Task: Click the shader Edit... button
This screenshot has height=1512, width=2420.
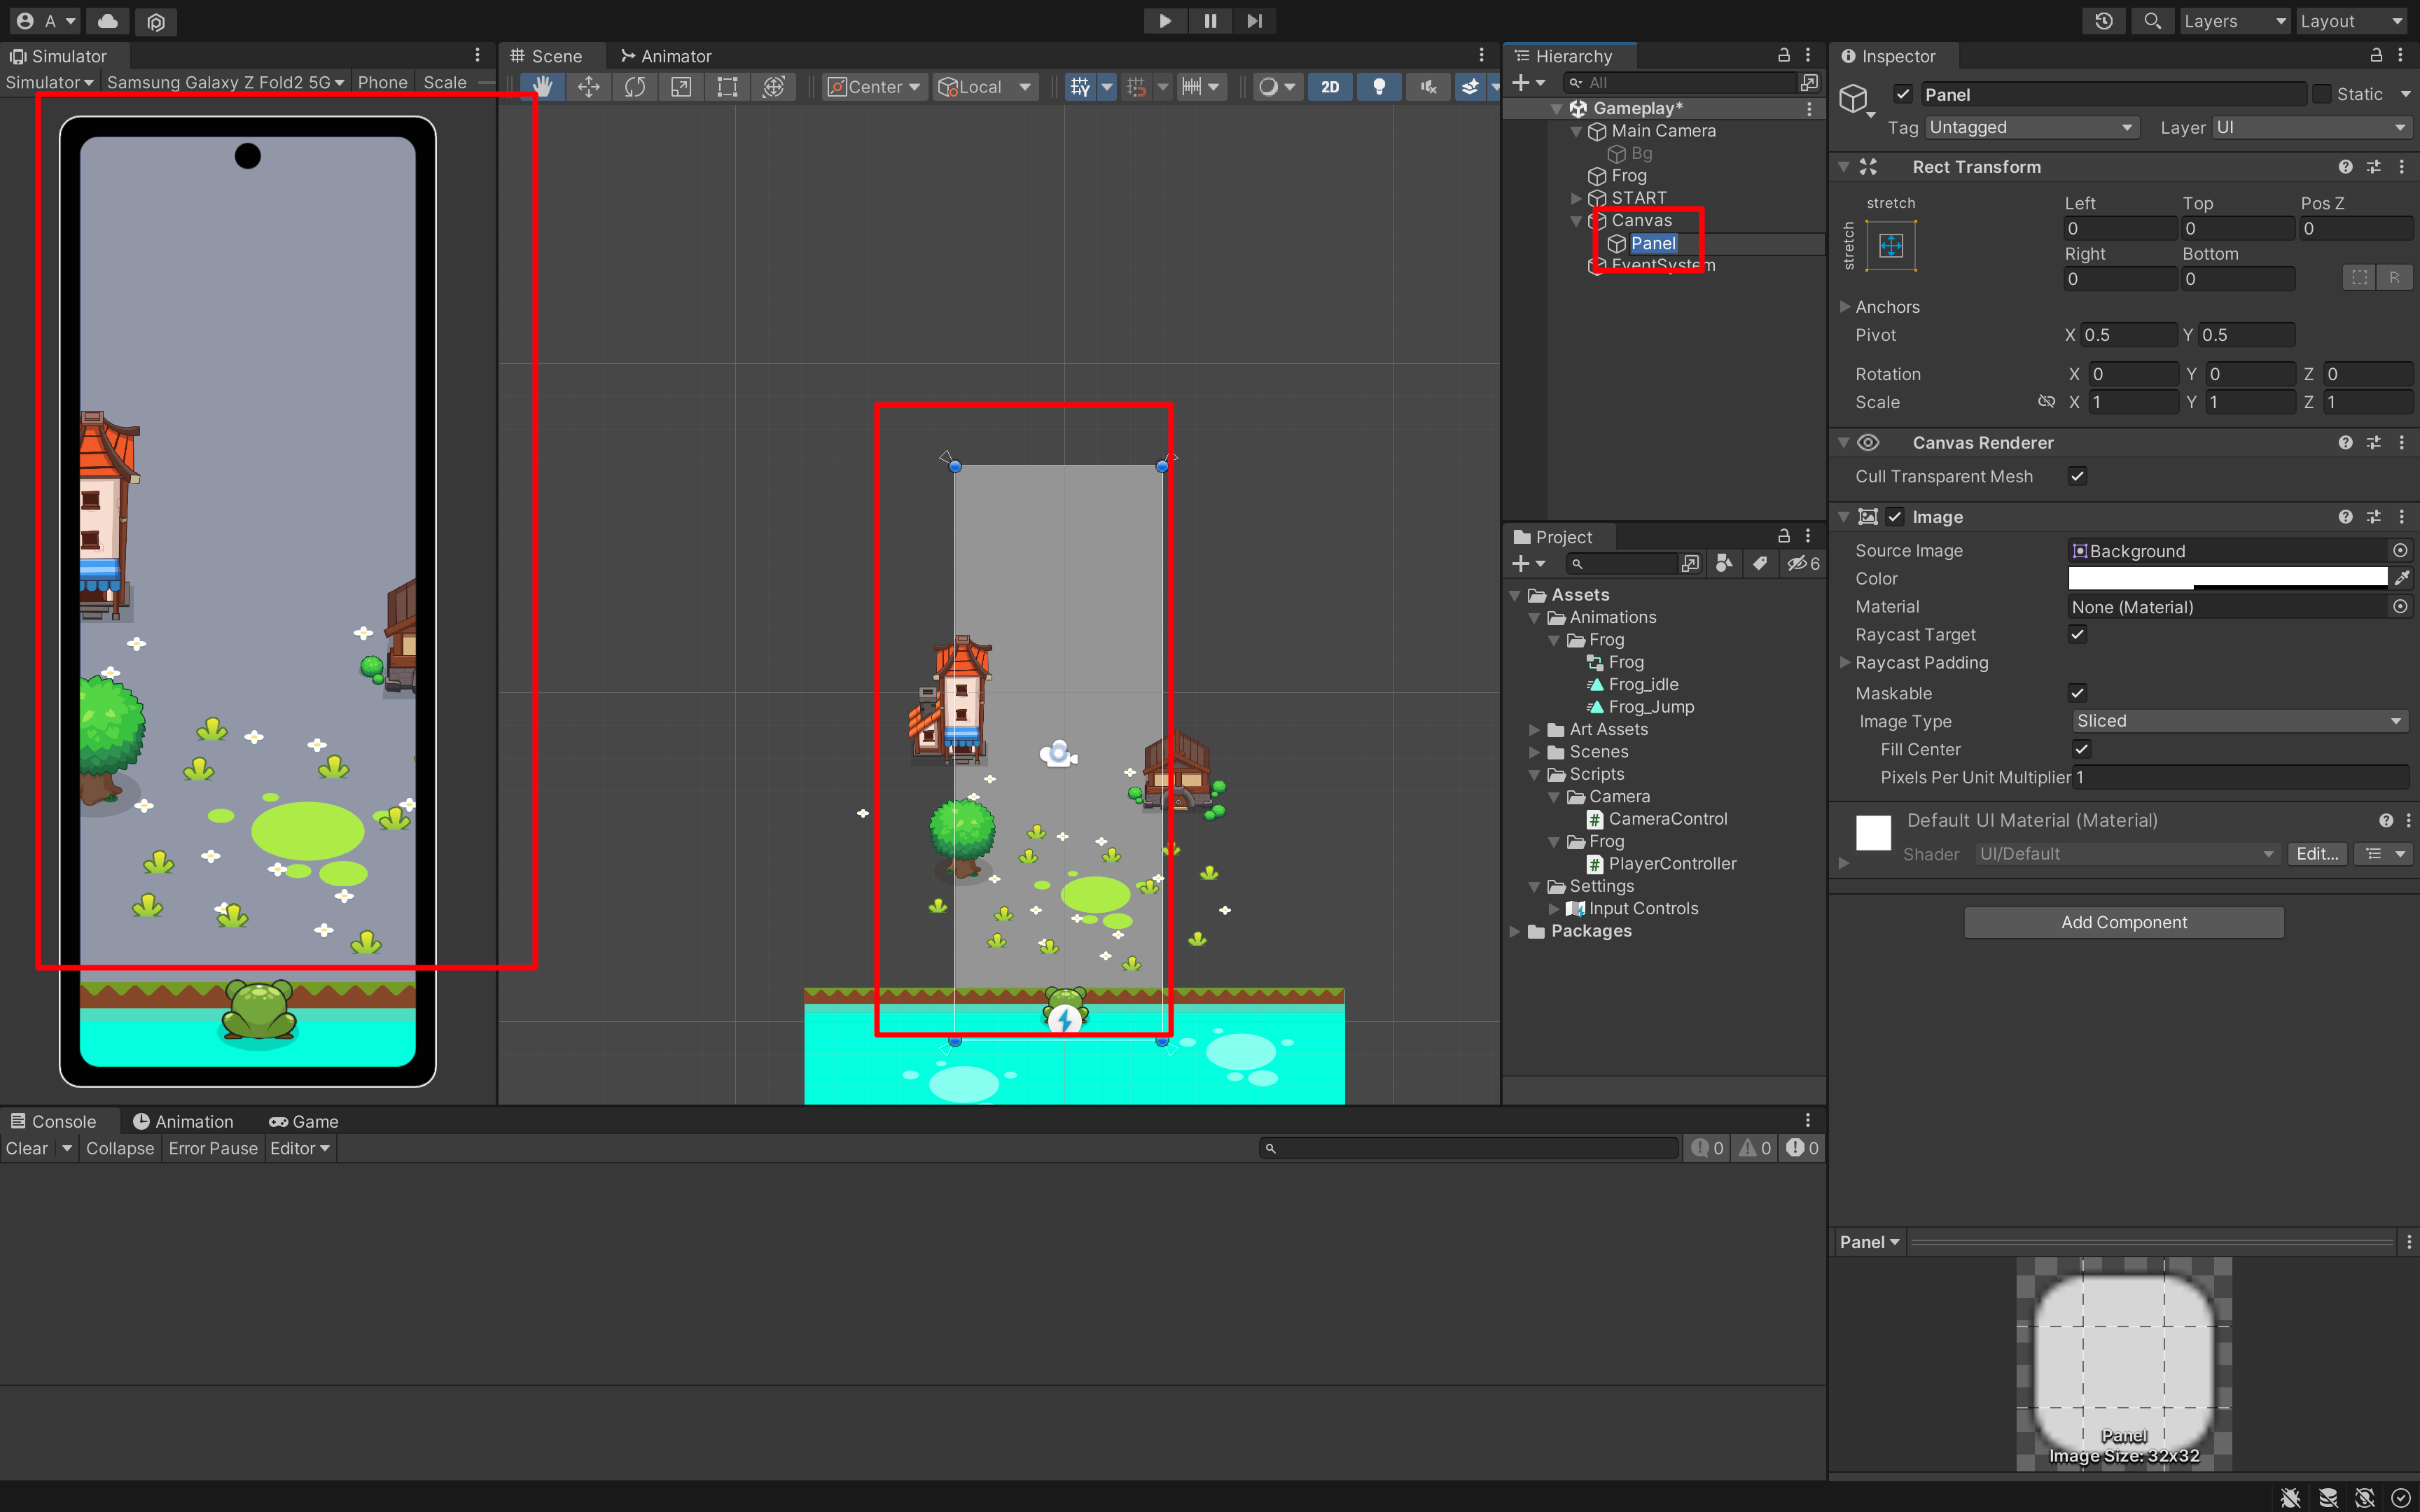Action: point(2317,854)
